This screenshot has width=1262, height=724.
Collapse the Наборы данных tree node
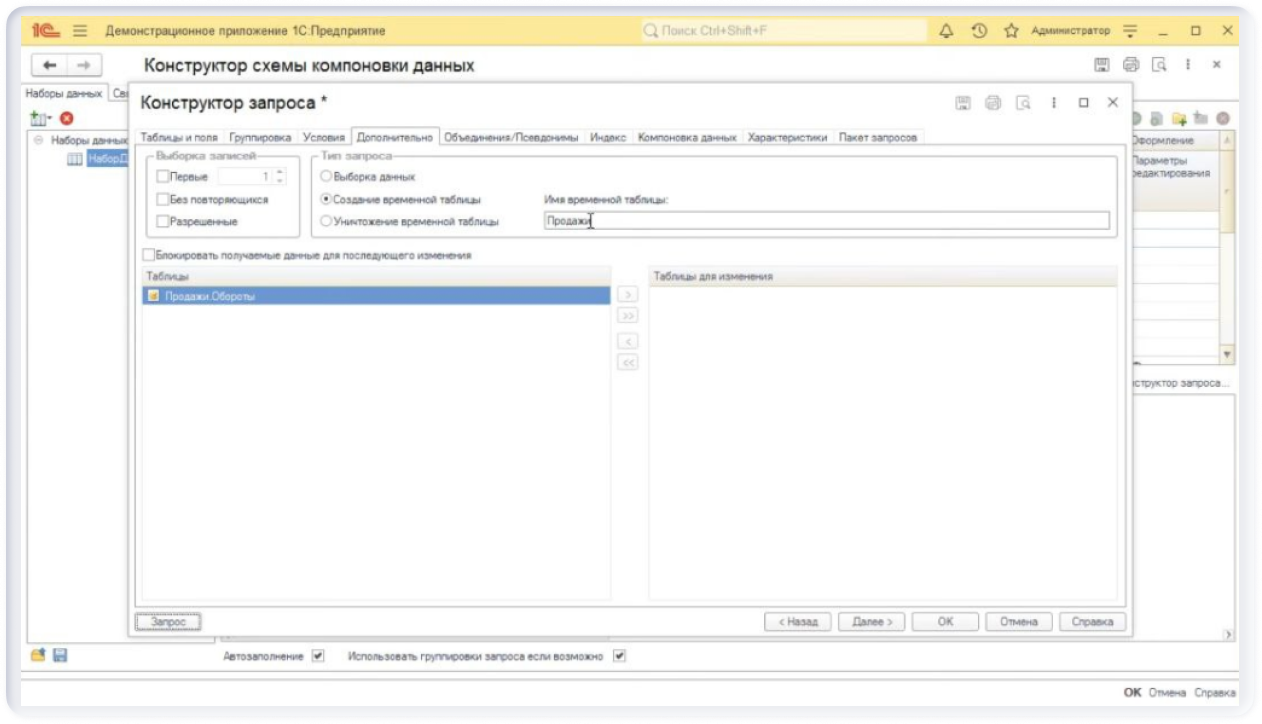39,141
